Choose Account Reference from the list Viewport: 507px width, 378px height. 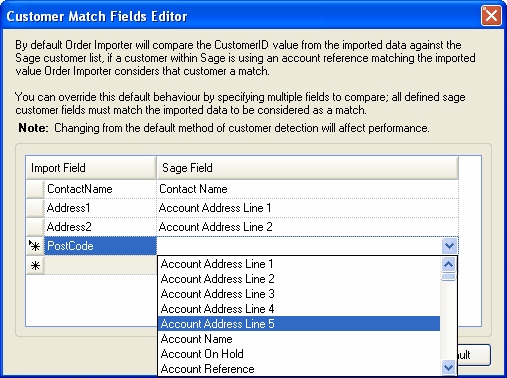click(299, 369)
